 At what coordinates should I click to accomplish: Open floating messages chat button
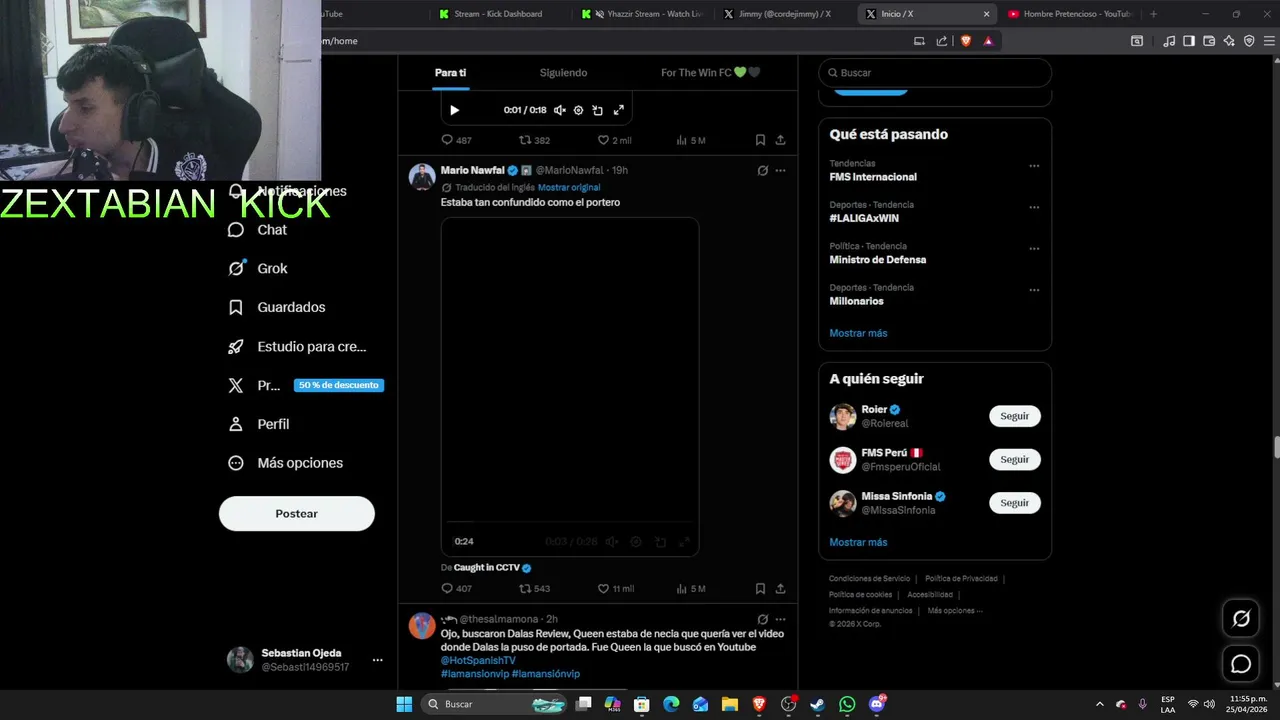(1241, 663)
